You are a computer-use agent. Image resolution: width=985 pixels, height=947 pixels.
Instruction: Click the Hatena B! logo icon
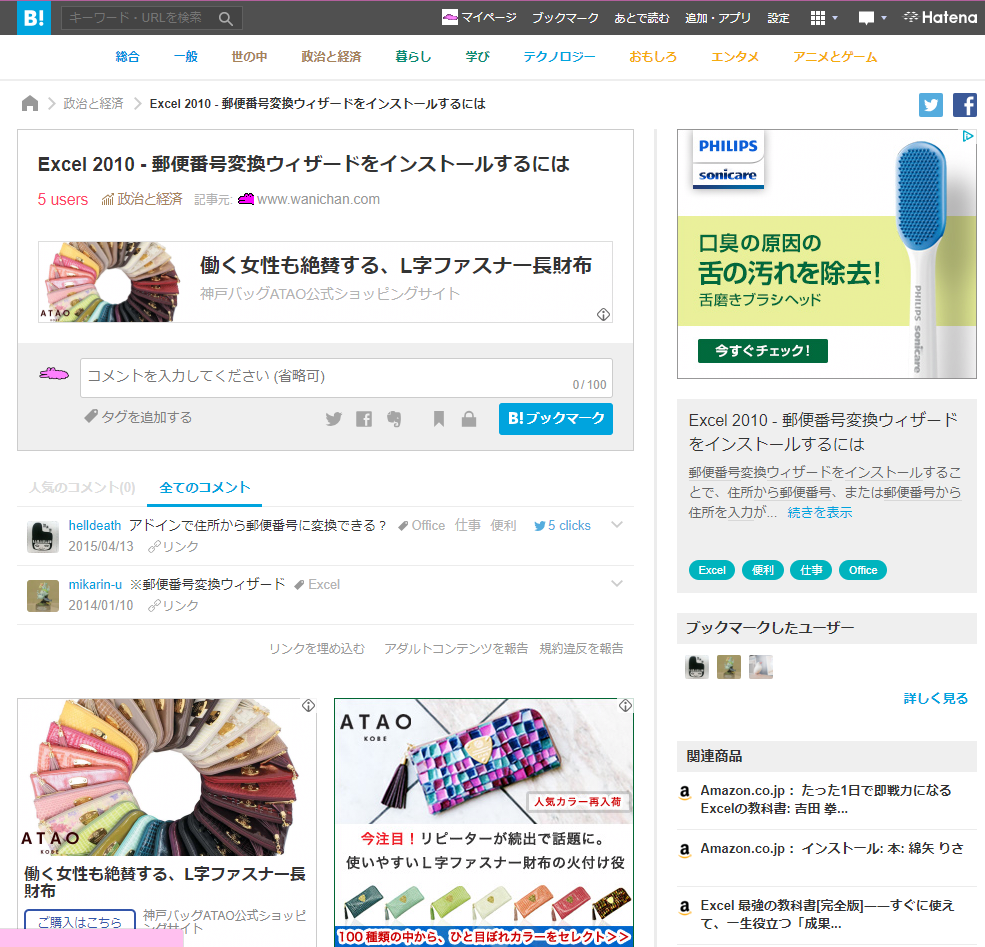click(34, 18)
